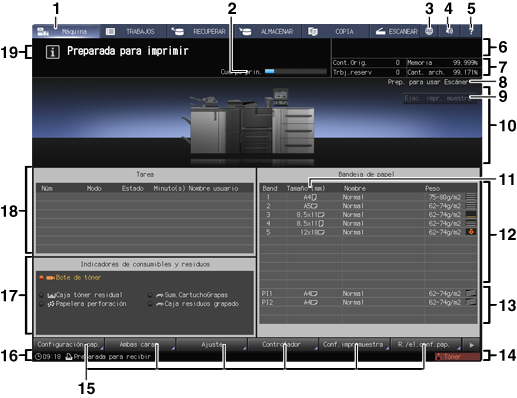Switch to the COPIA tab
517x398 pixels.
(336, 32)
